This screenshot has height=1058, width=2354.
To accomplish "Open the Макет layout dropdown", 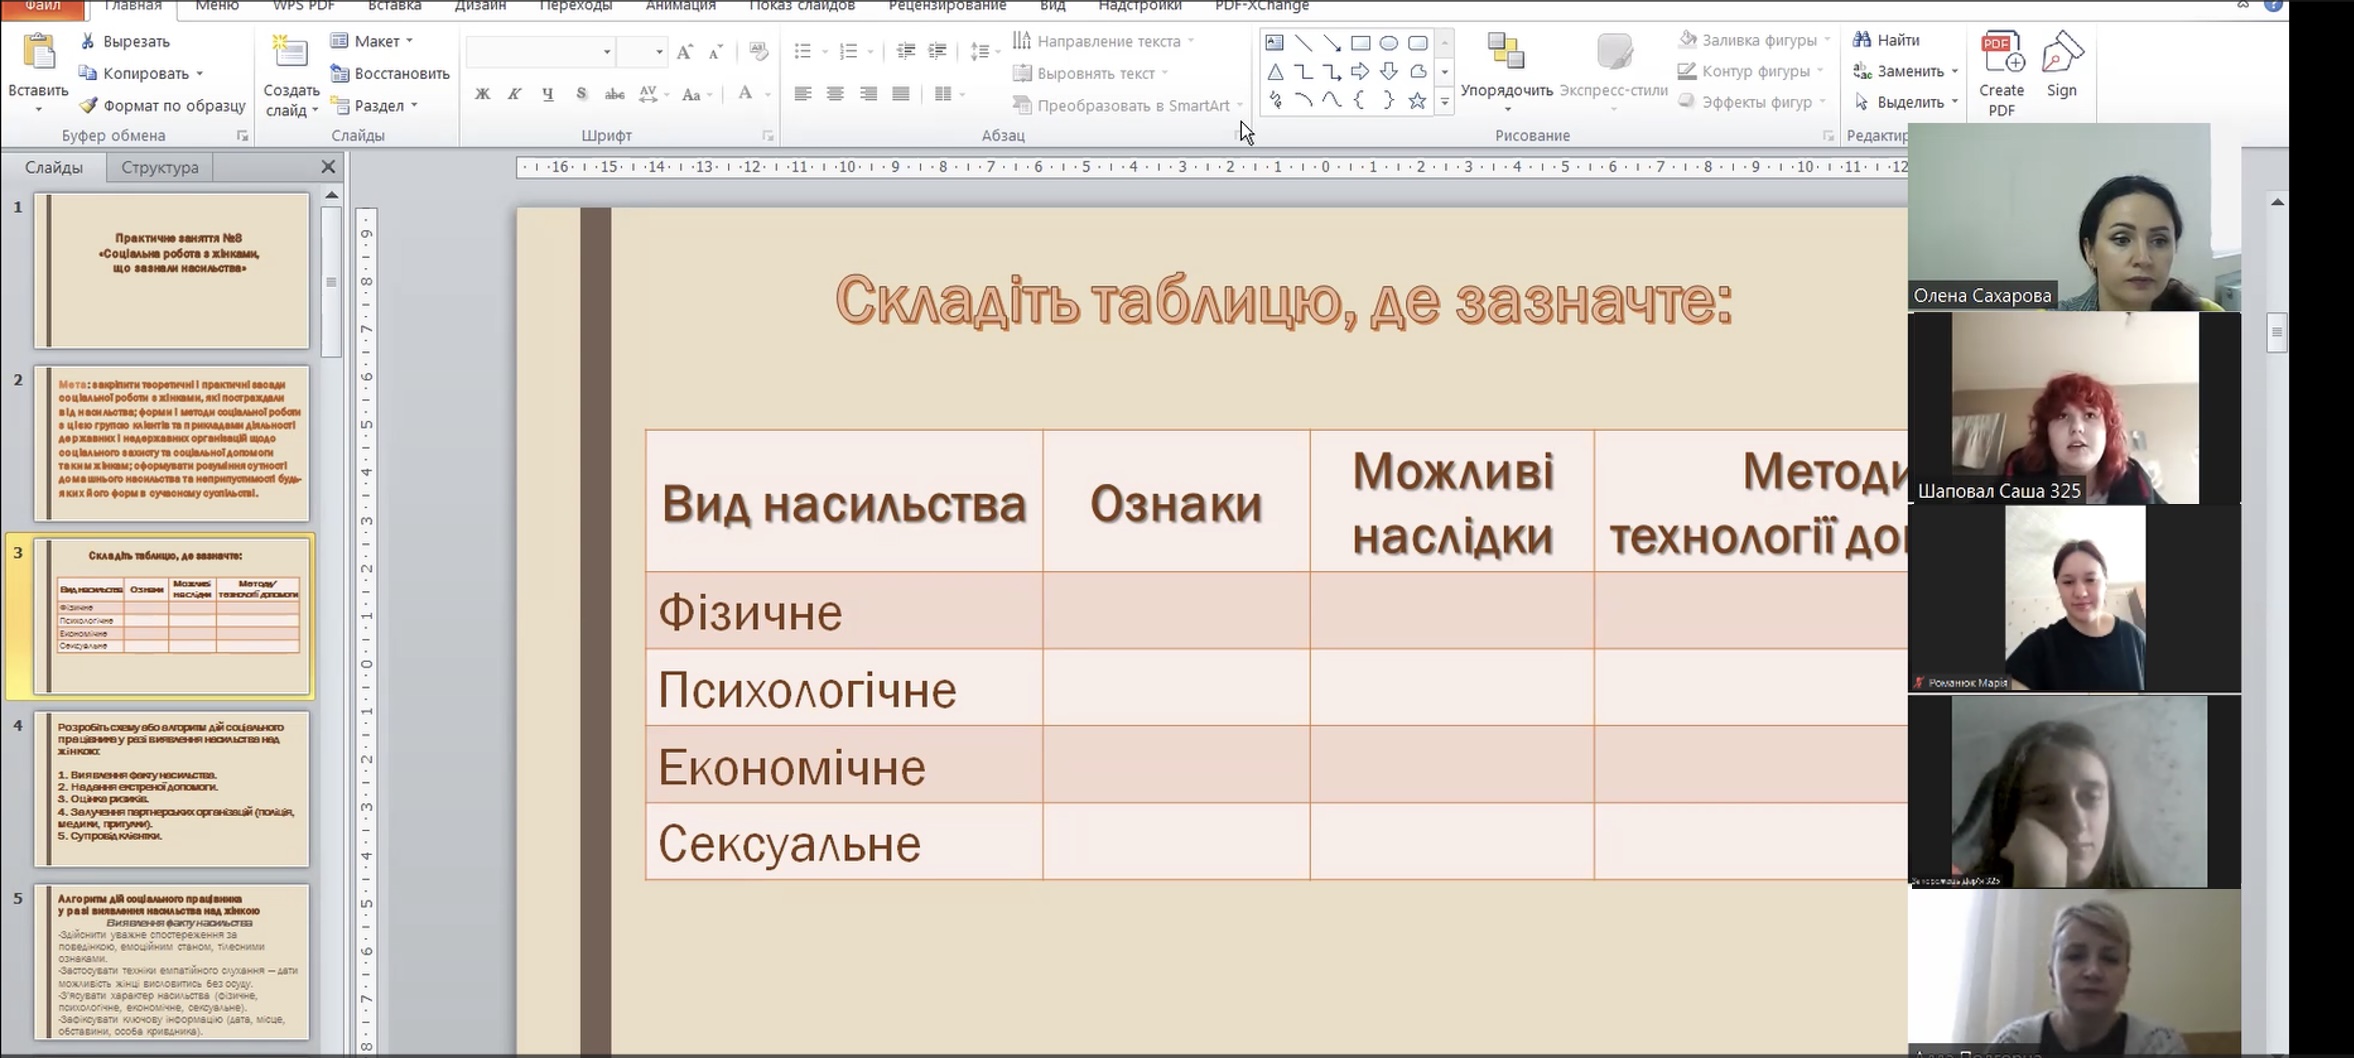I will (373, 41).
